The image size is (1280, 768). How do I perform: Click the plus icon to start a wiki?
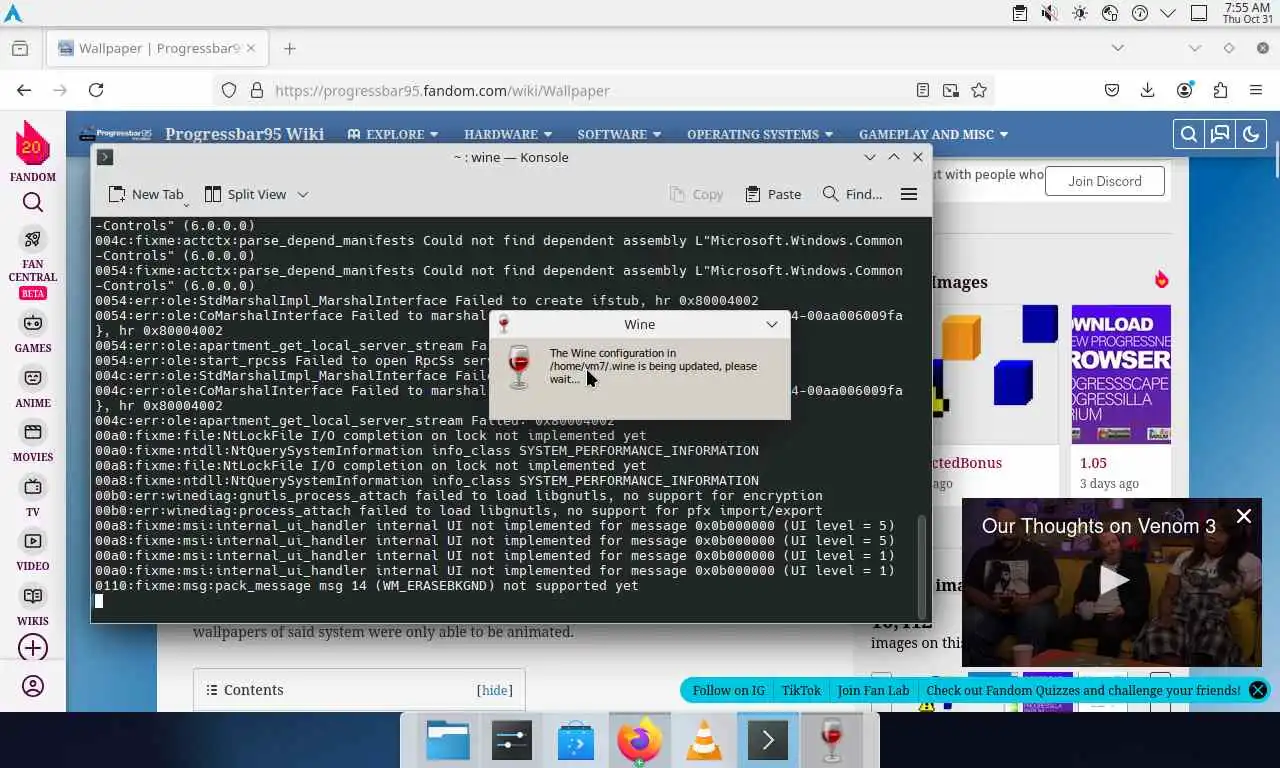(x=33, y=648)
